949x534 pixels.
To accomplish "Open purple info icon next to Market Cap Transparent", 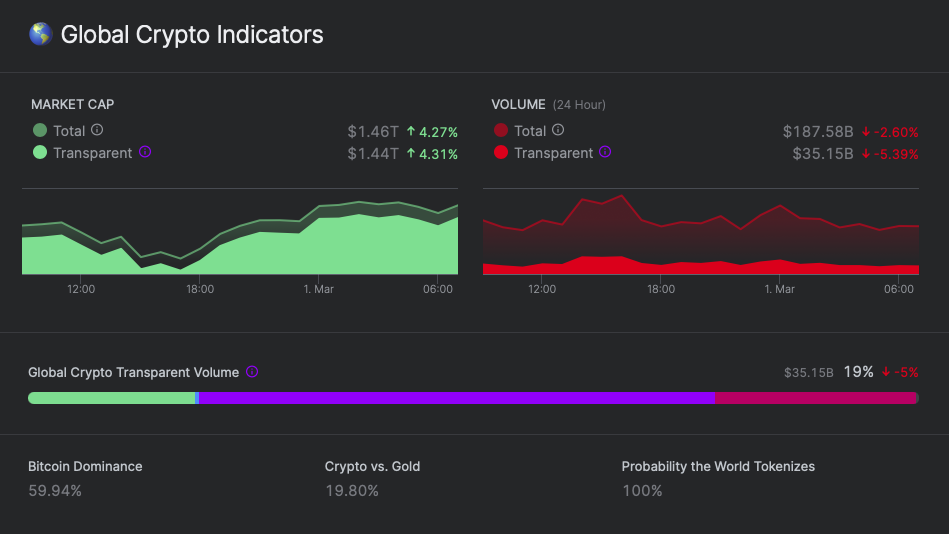I will (145, 152).
